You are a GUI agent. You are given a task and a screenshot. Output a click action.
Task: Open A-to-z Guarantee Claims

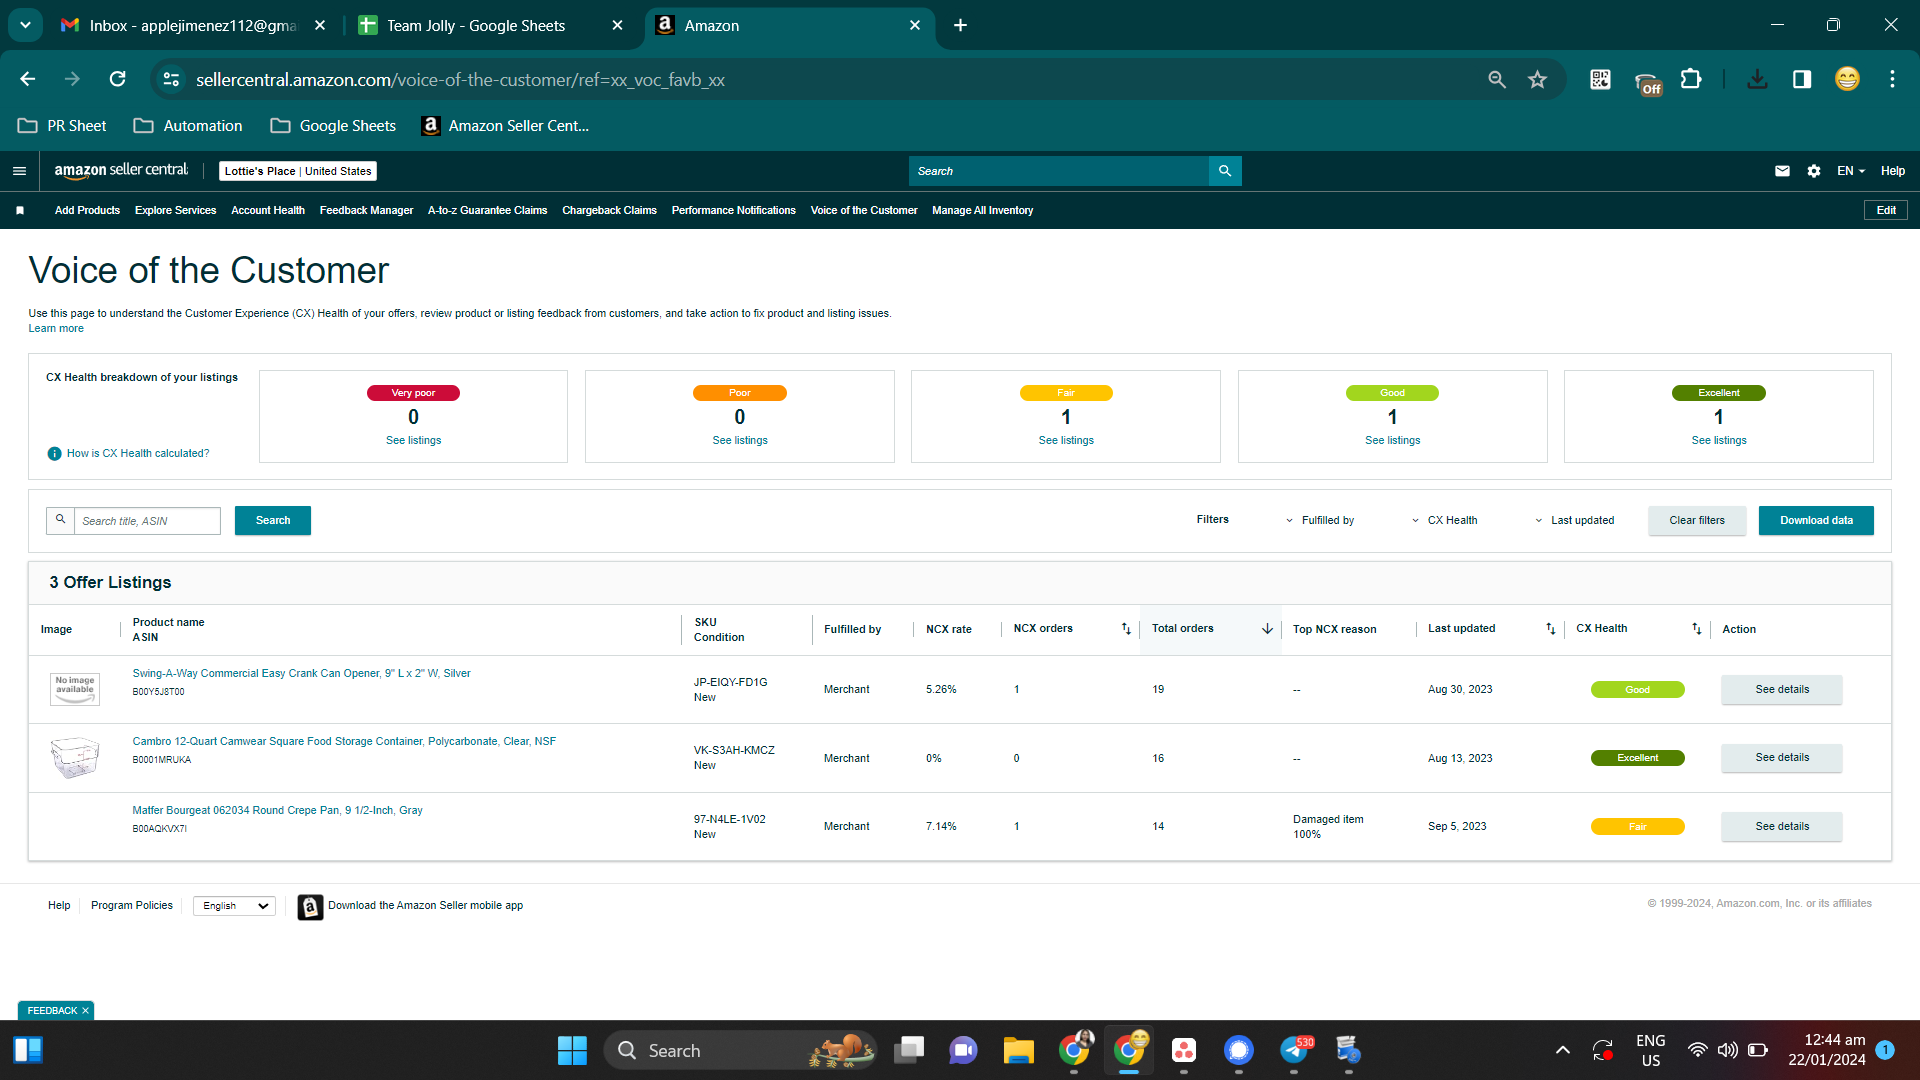(x=487, y=210)
